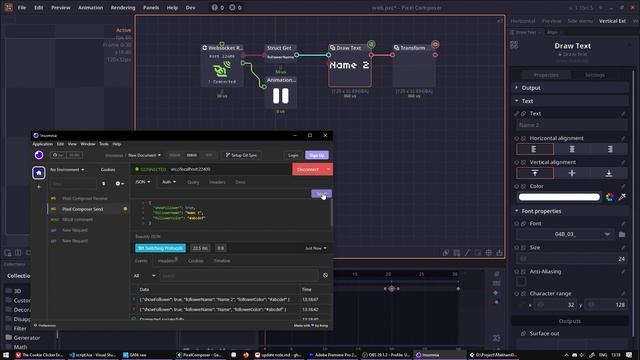Click the Send button in Insomnia

click(322, 193)
